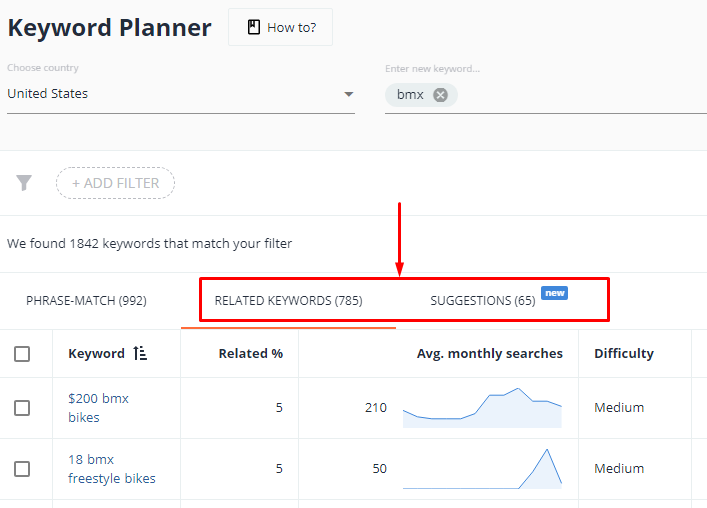Tick the select-all checkbox in header

click(x=22, y=354)
